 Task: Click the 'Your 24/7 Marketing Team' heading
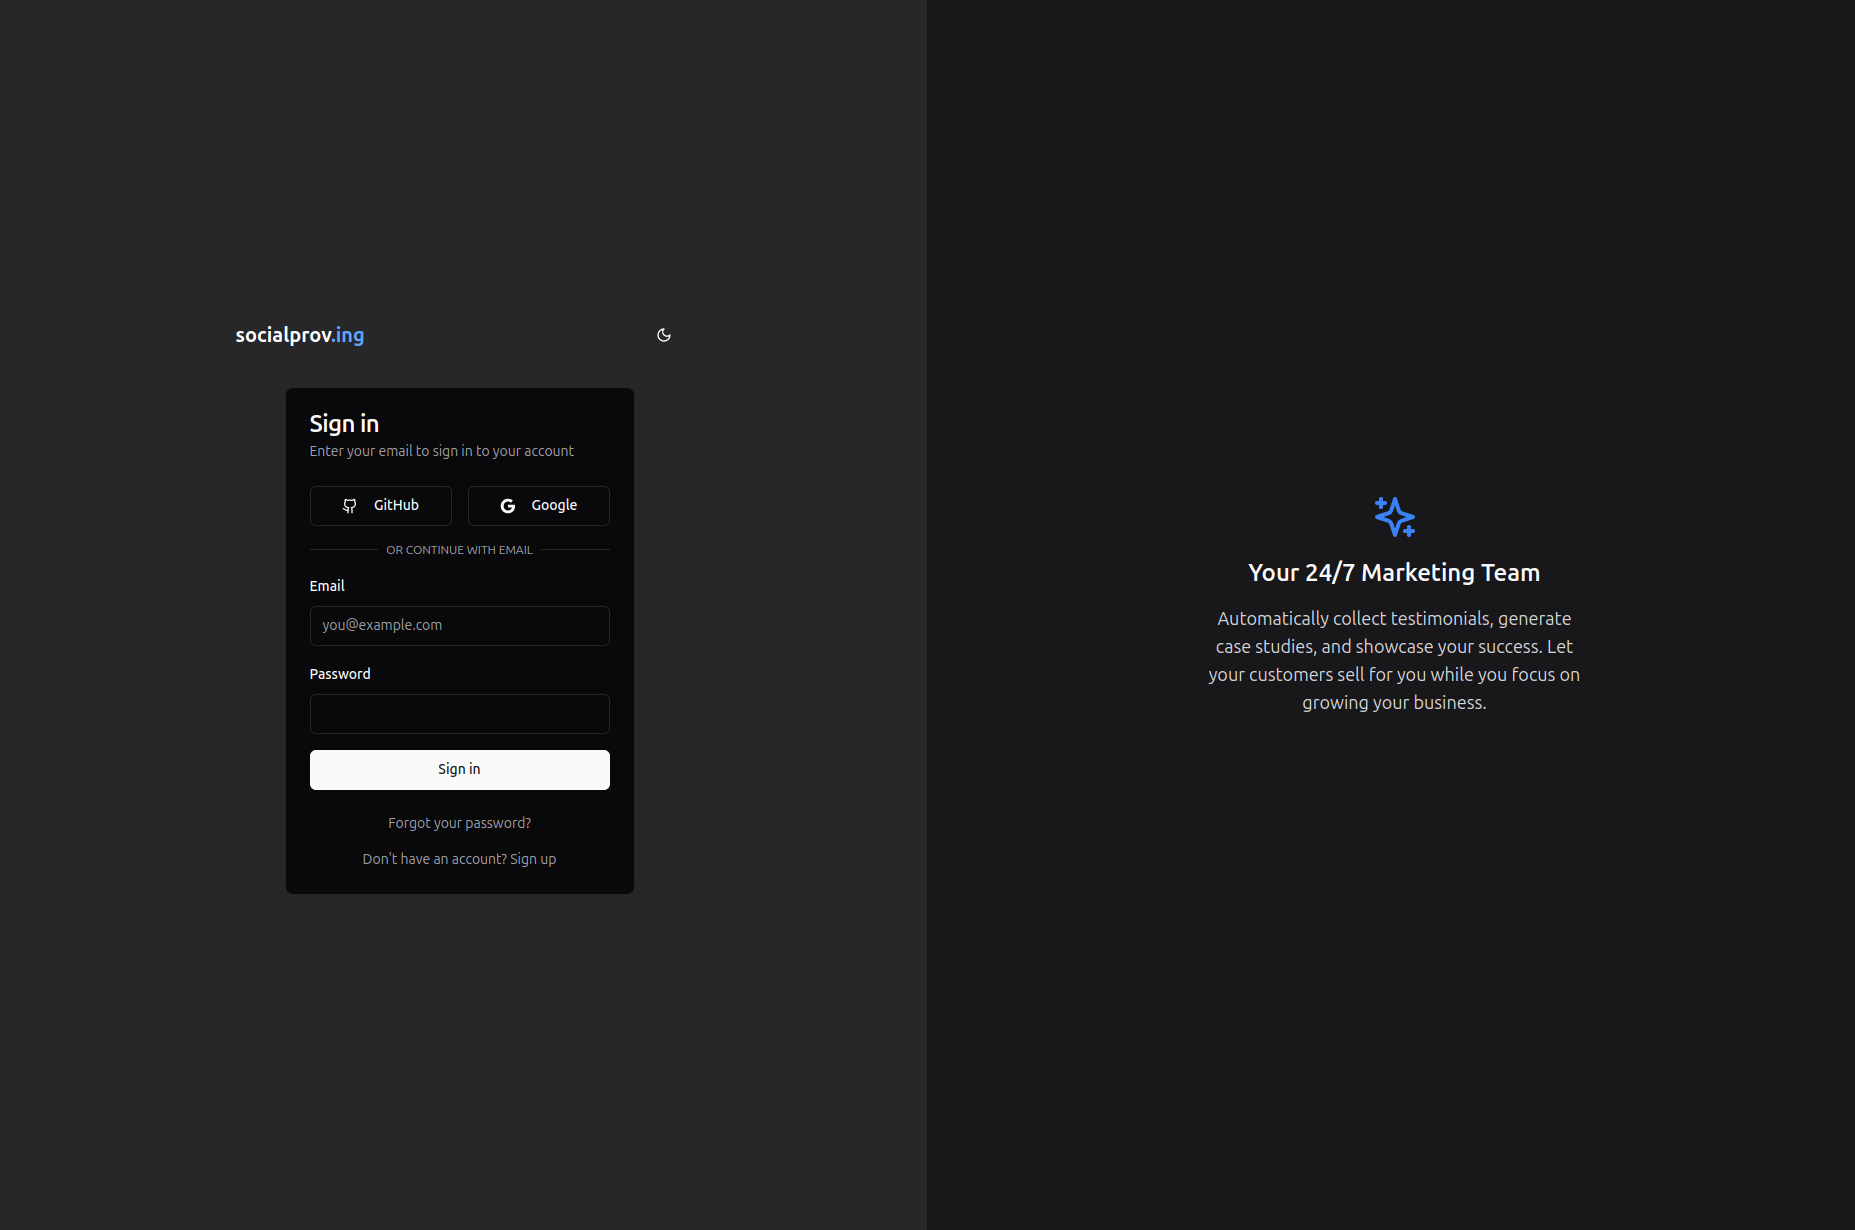pyautogui.click(x=1394, y=573)
